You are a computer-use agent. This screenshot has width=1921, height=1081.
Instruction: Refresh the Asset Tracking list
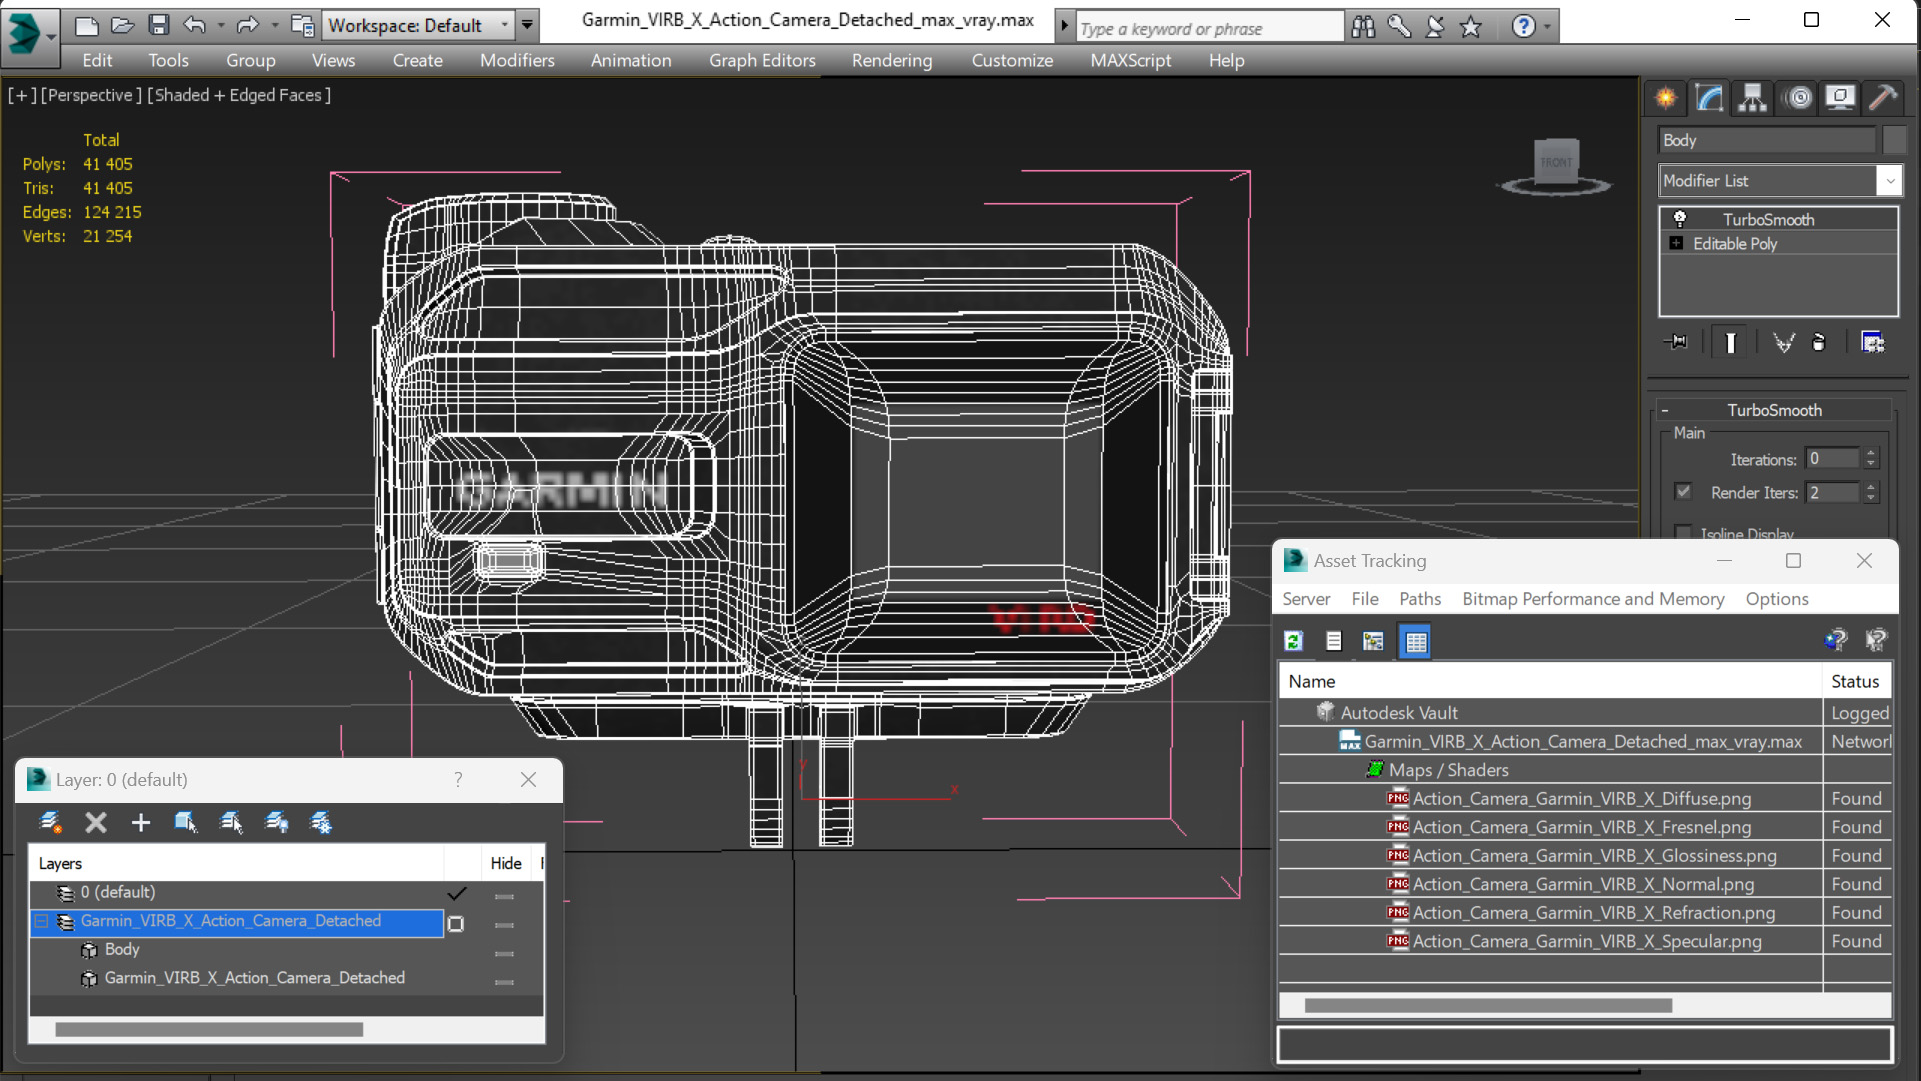1294,641
